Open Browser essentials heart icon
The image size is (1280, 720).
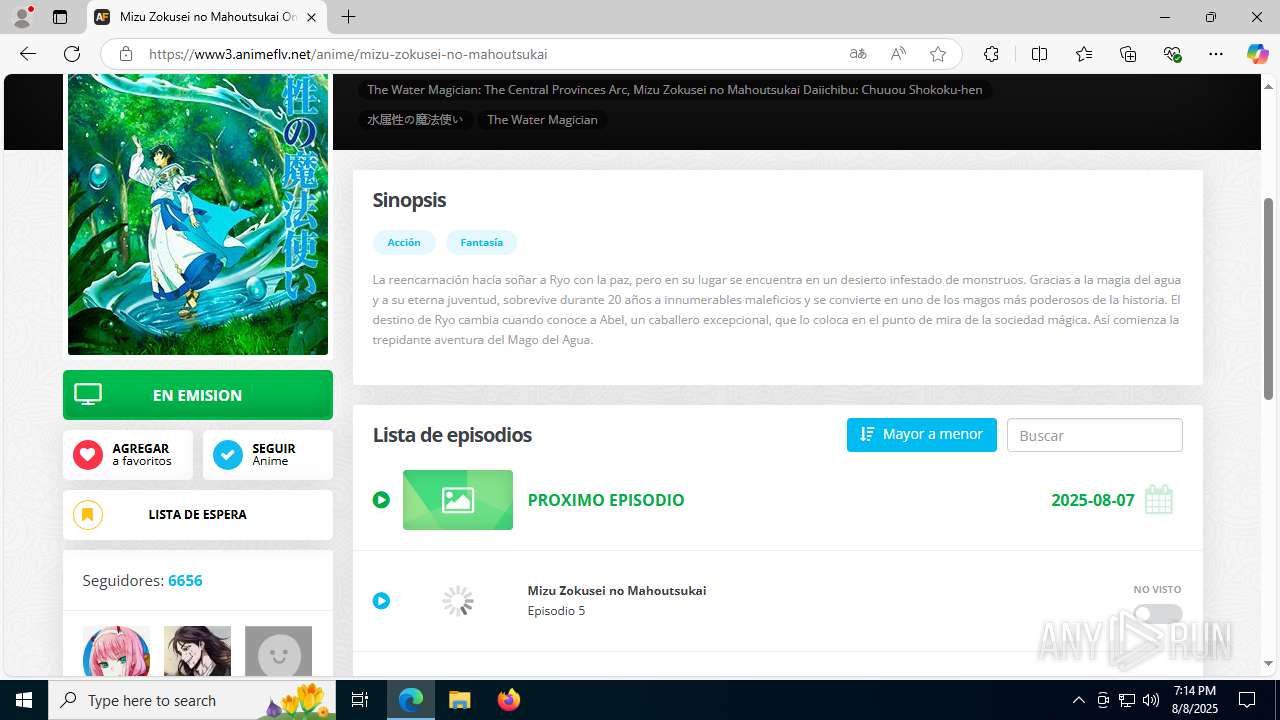pyautogui.click(x=1172, y=54)
